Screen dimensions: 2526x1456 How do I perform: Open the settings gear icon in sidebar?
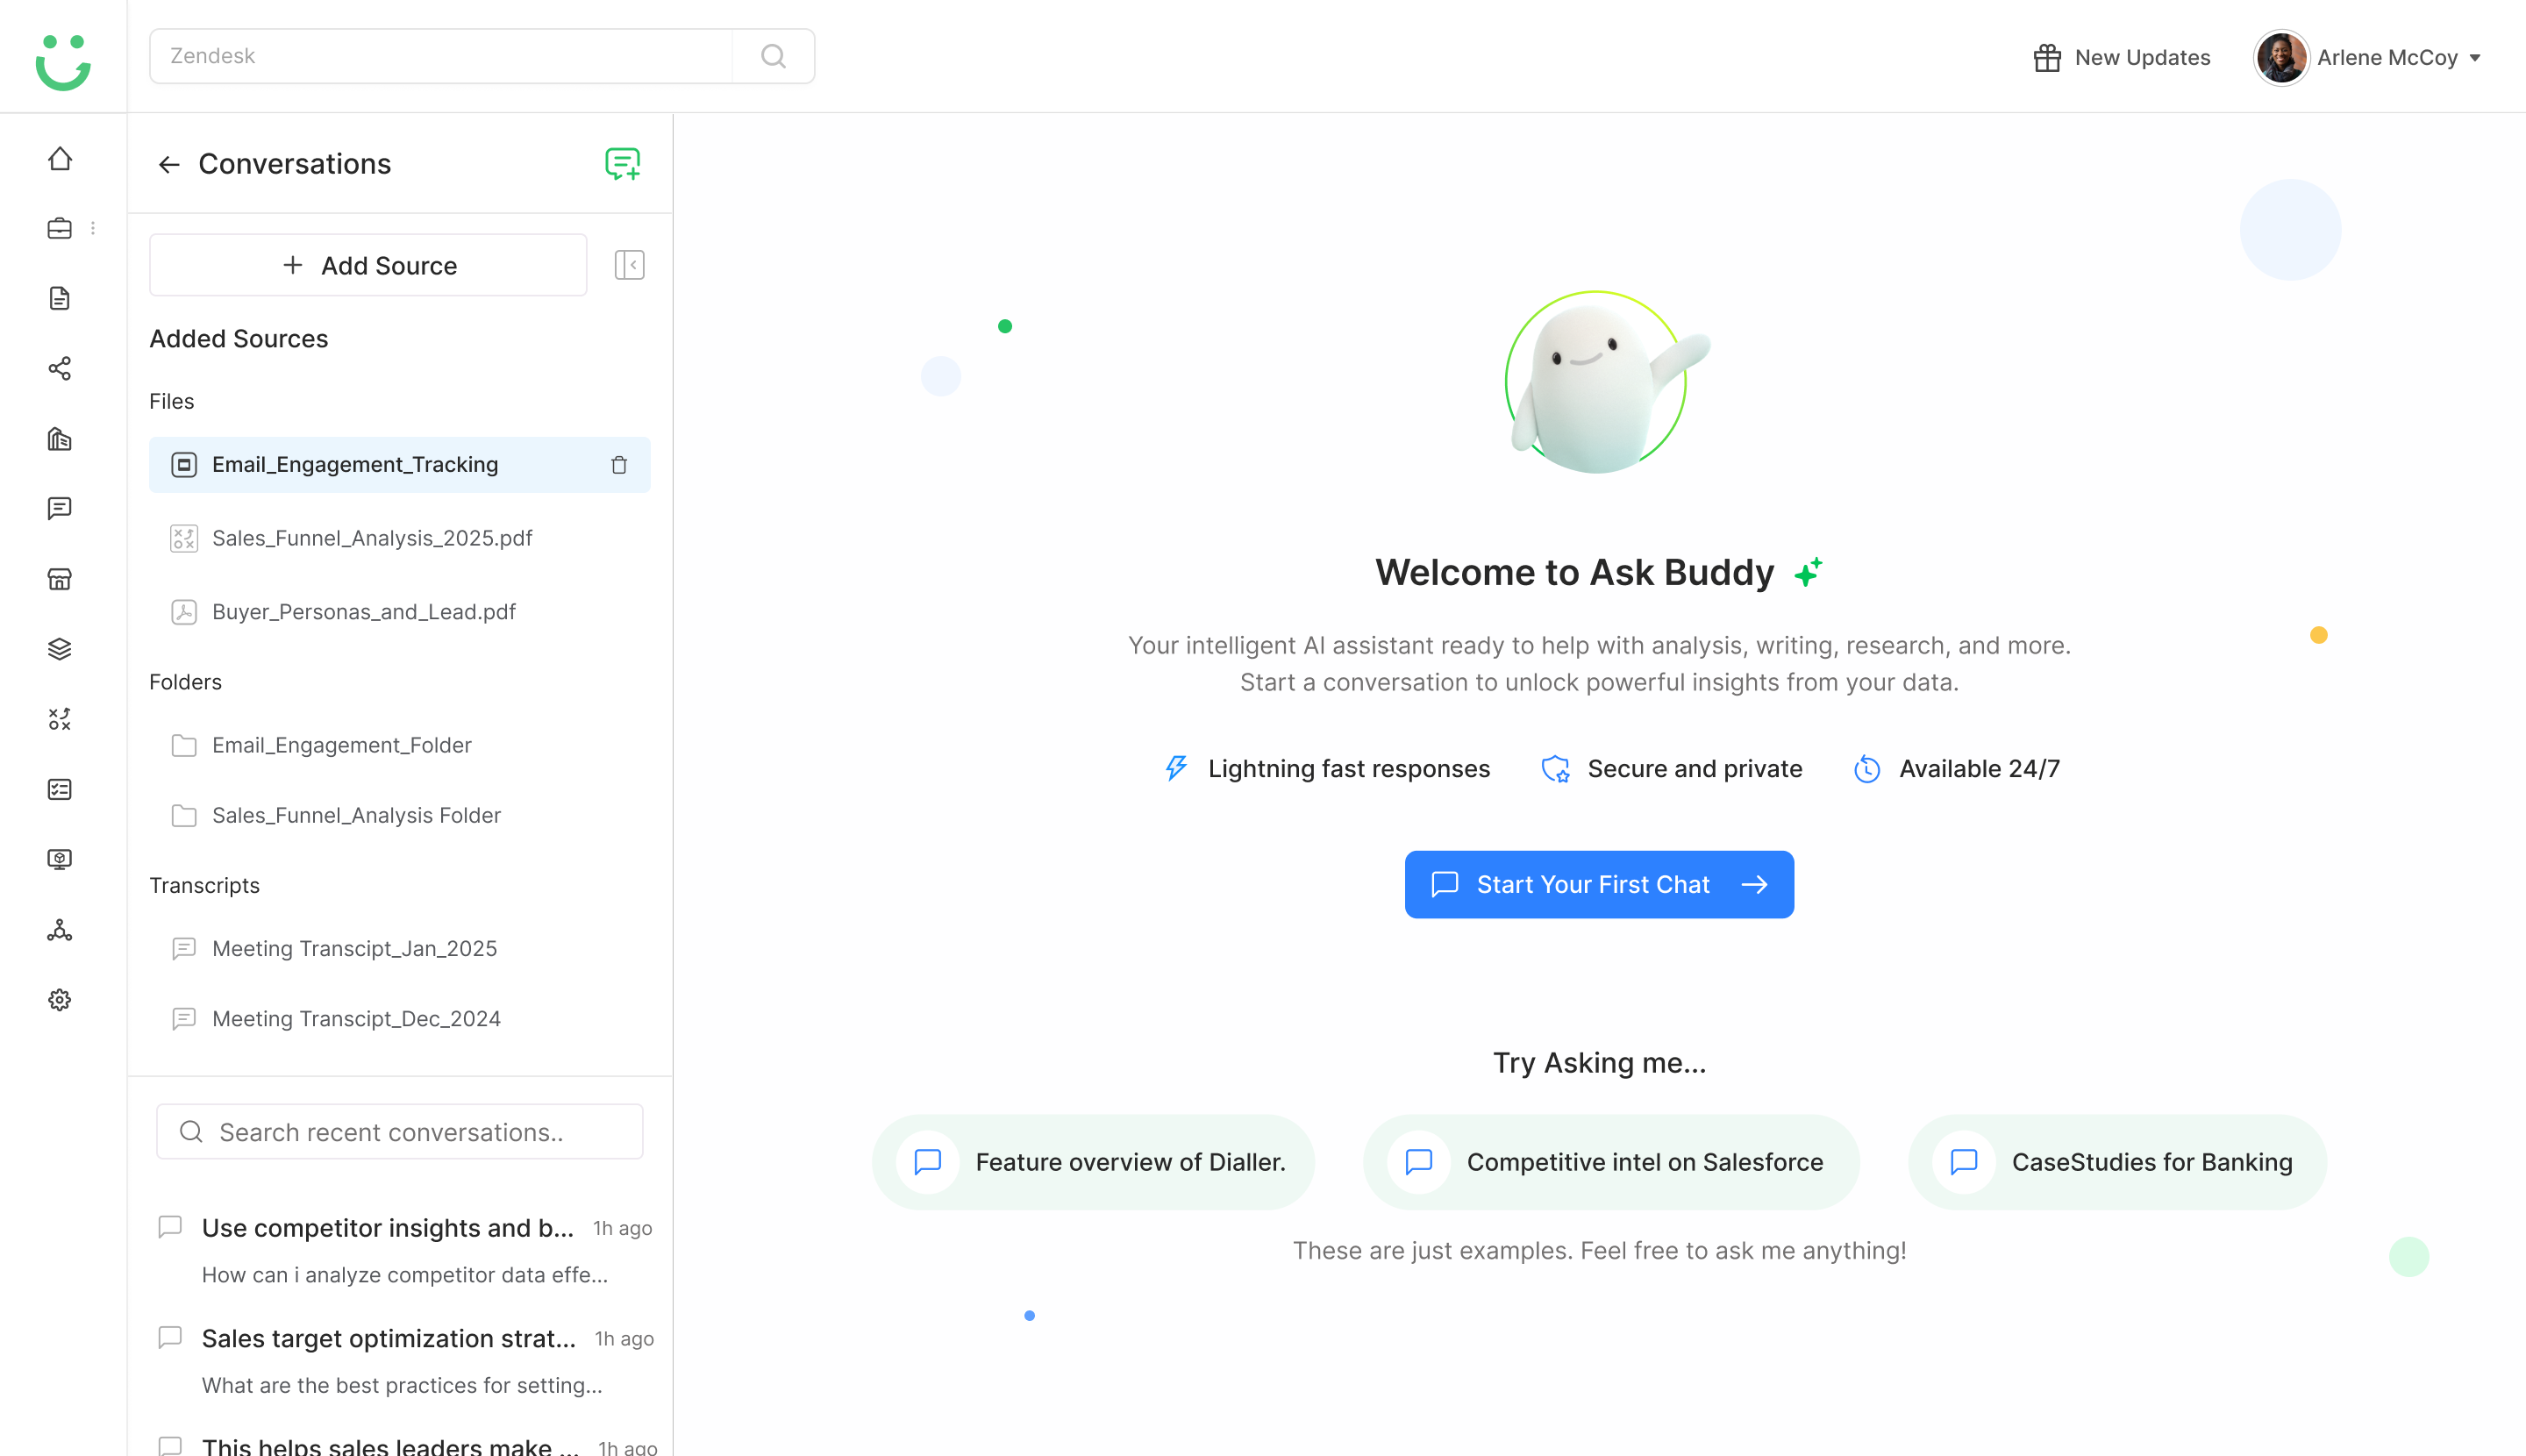[x=60, y=1000]
